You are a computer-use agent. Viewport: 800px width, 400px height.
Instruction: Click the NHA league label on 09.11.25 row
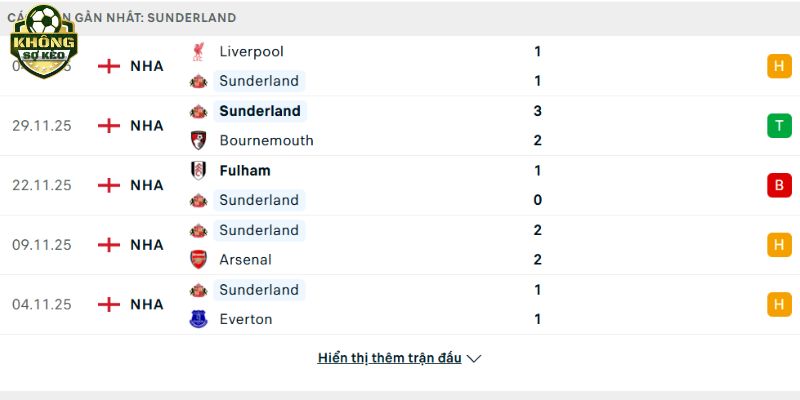[147, 245]
